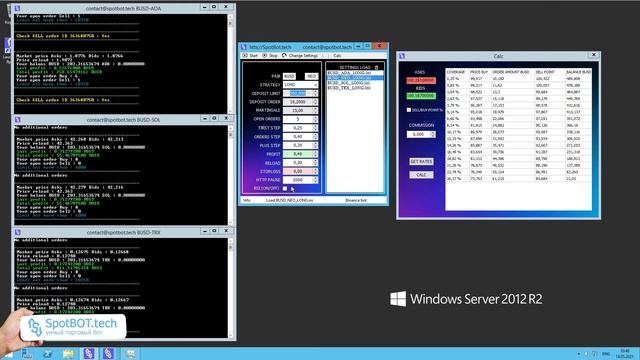The height and width of the screenshot is (360, 640).
Task: Minimize the BUSD-TRX console window
Action: [x=204, y=231]
